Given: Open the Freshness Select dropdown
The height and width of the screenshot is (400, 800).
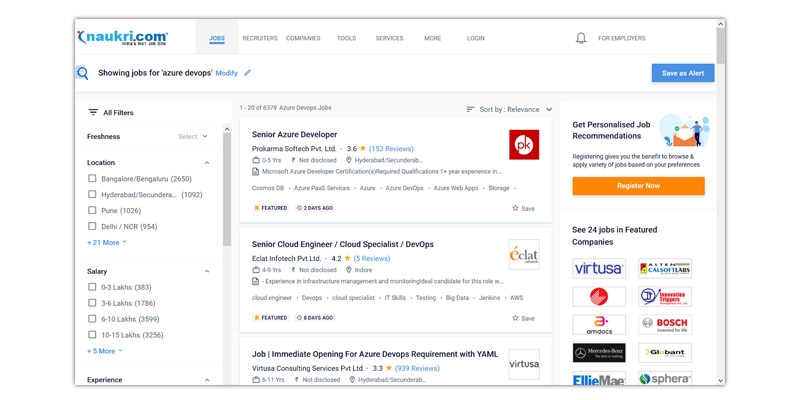Looking at the screenshot, I should click(x=192, y=136).
